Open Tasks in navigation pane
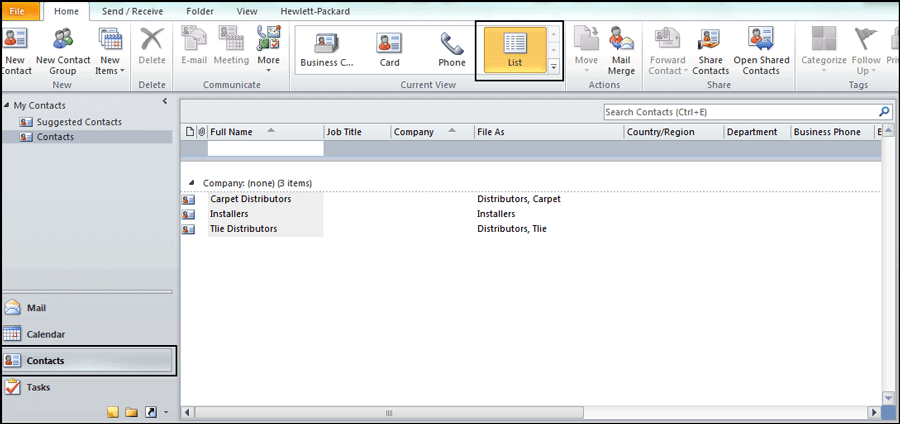900x424 pixels. [x=38, y=387]
